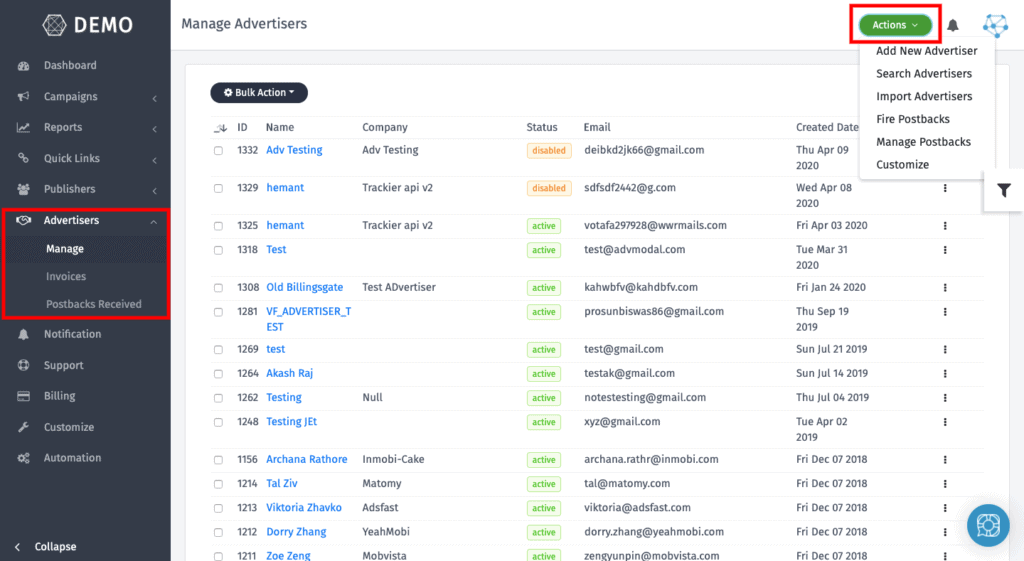Image resolution: width=1024 pixels, height=561 pixels.
Task: Open notifications bell in top header
Action: click(x=953, y=25)
